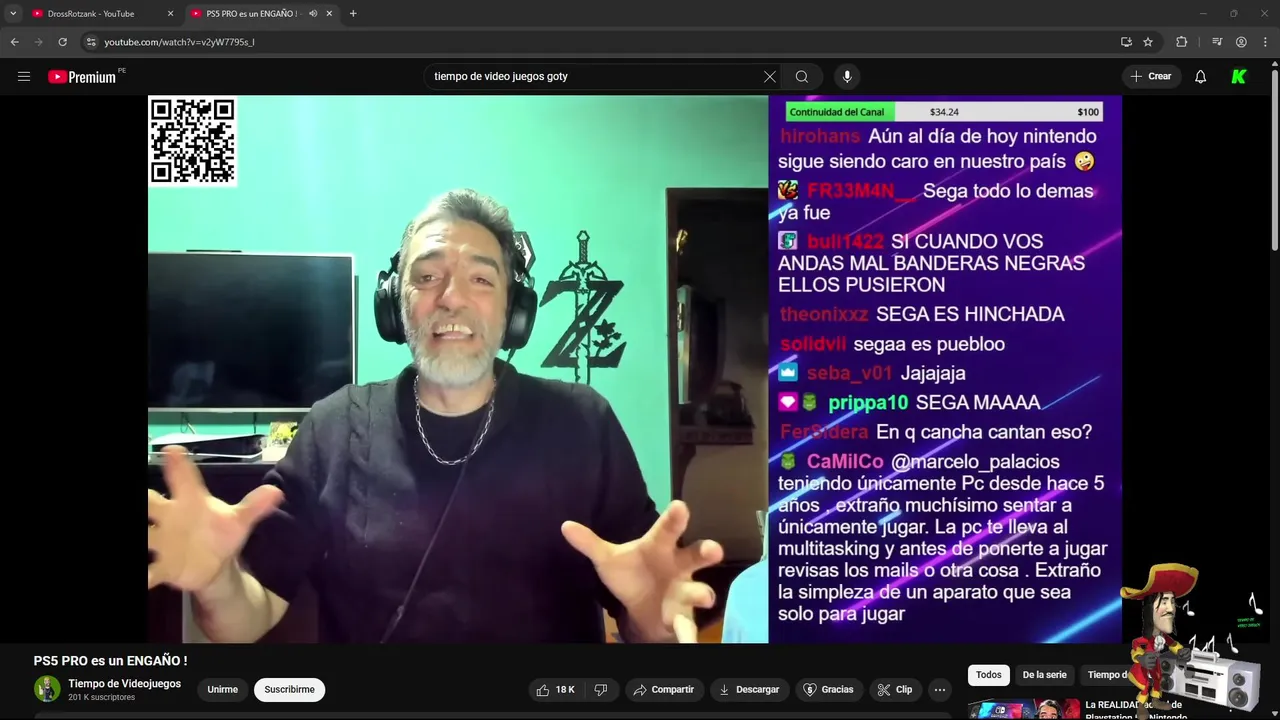Dislike the video with thumbs down
Screen dimensions: 1280x720
click(601, 689)
